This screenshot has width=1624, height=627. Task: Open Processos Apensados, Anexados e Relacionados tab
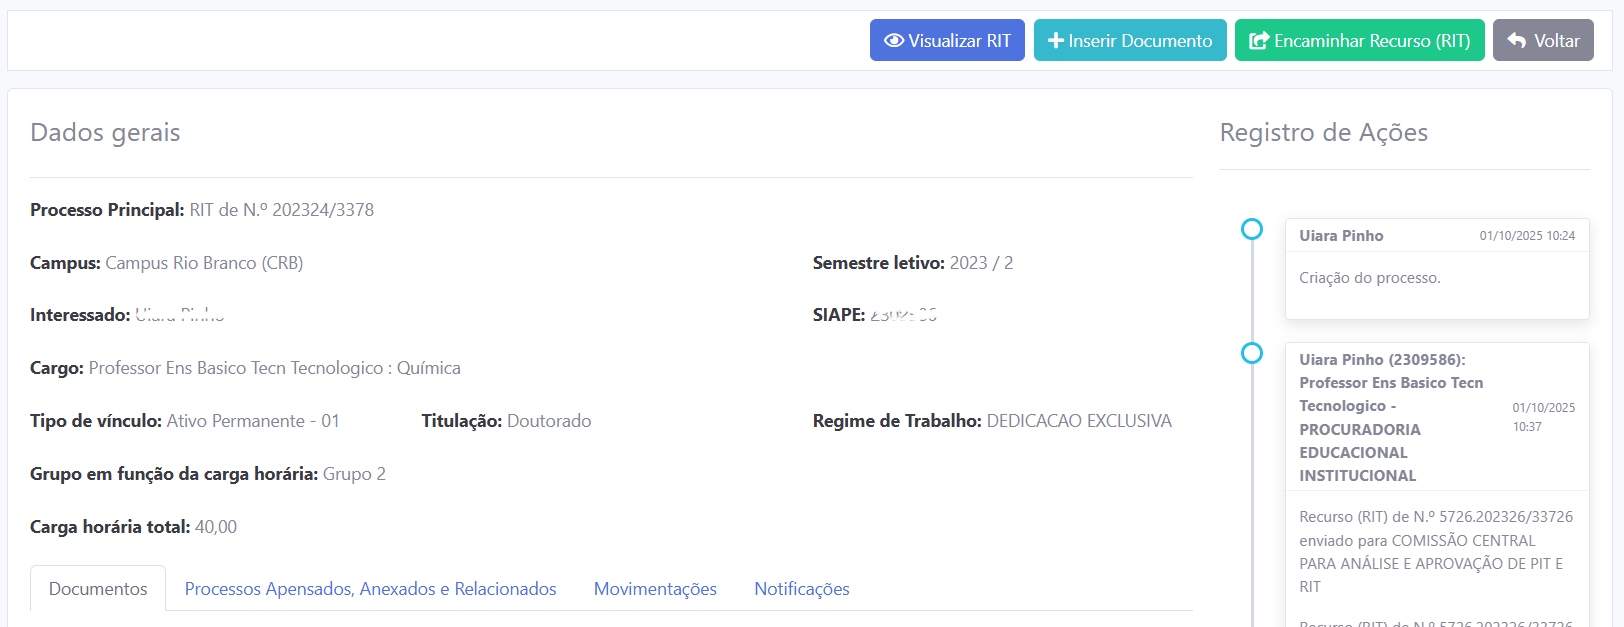(x=370, y=589)
